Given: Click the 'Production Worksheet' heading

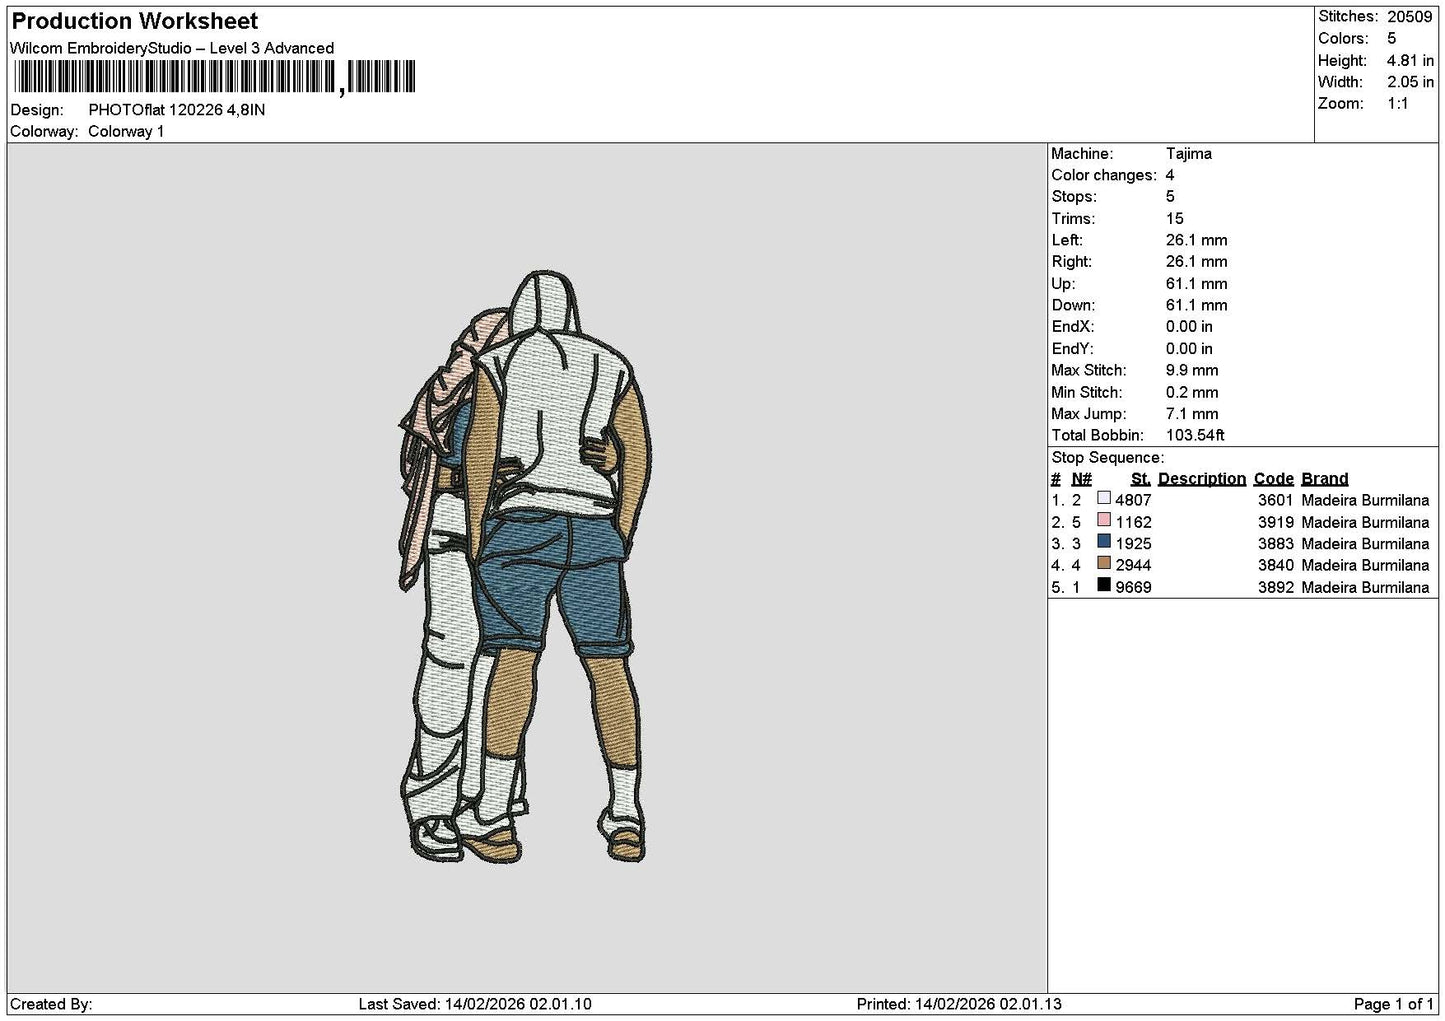Looking at the screenshot, I should [135, 21].
